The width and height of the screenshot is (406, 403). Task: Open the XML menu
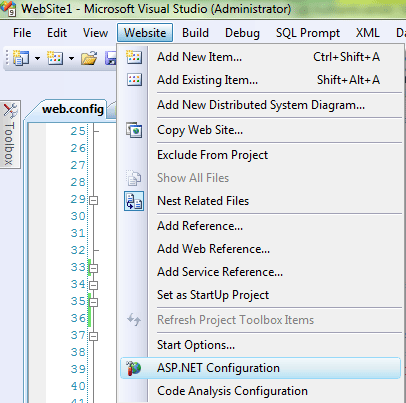point(368,33)
